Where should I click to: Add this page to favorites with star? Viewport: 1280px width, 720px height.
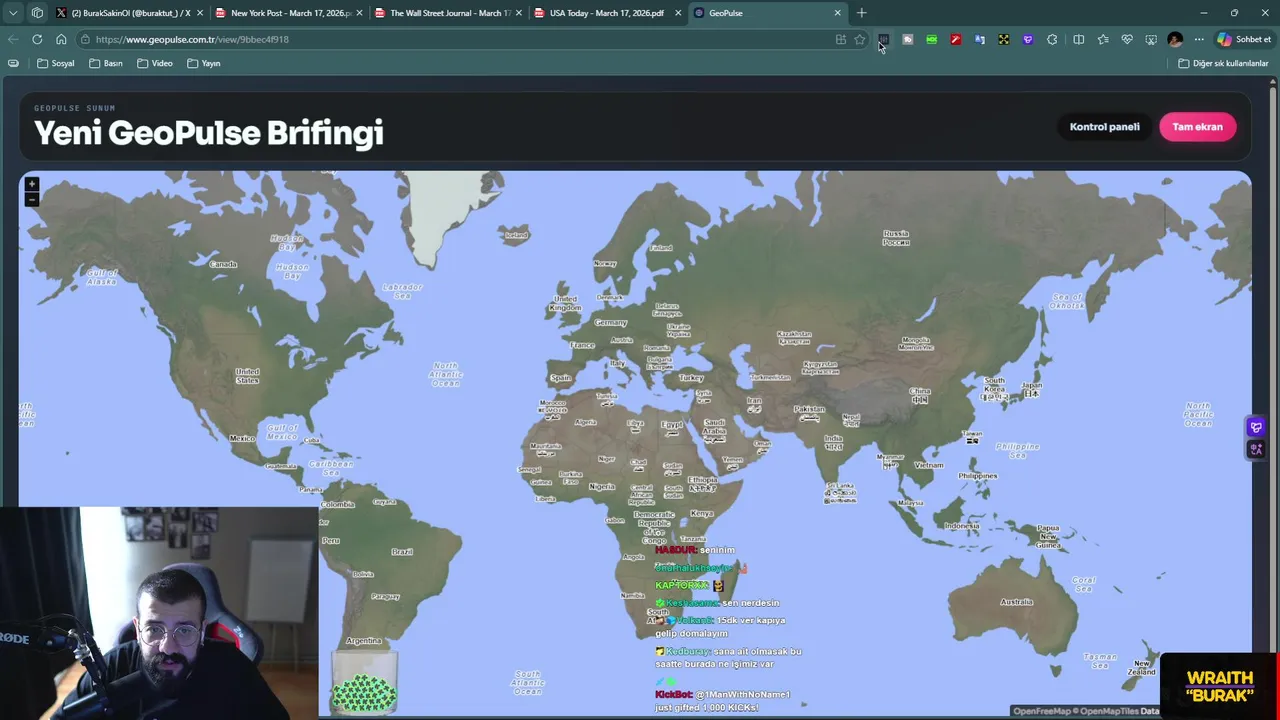pyautogui.click(x=859, y=39)
